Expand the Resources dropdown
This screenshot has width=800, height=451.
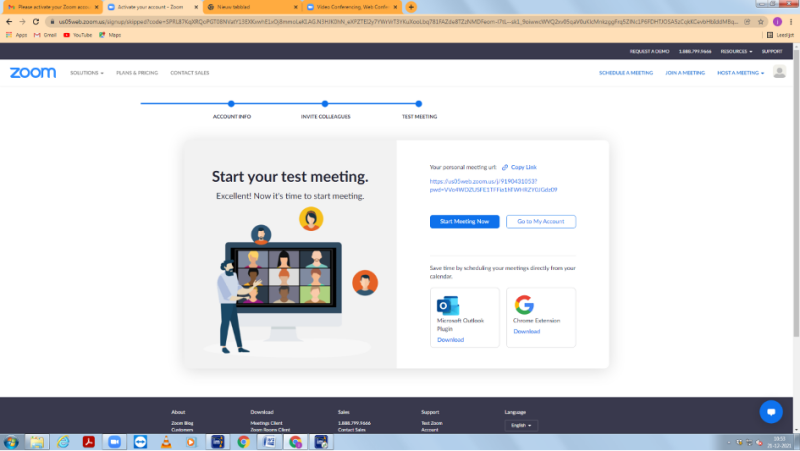(736, 52)
